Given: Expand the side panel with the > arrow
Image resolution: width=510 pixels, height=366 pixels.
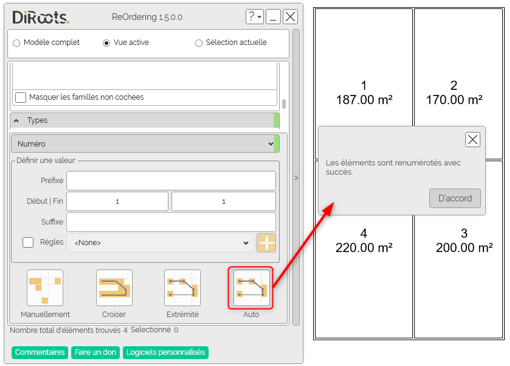Looking at the screenshot, I should [296, 178].
